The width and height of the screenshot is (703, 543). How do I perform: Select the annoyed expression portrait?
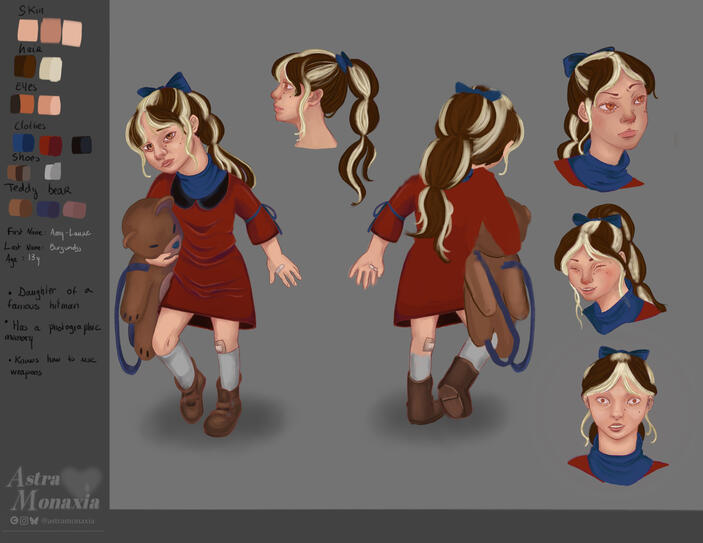point(605,119)
